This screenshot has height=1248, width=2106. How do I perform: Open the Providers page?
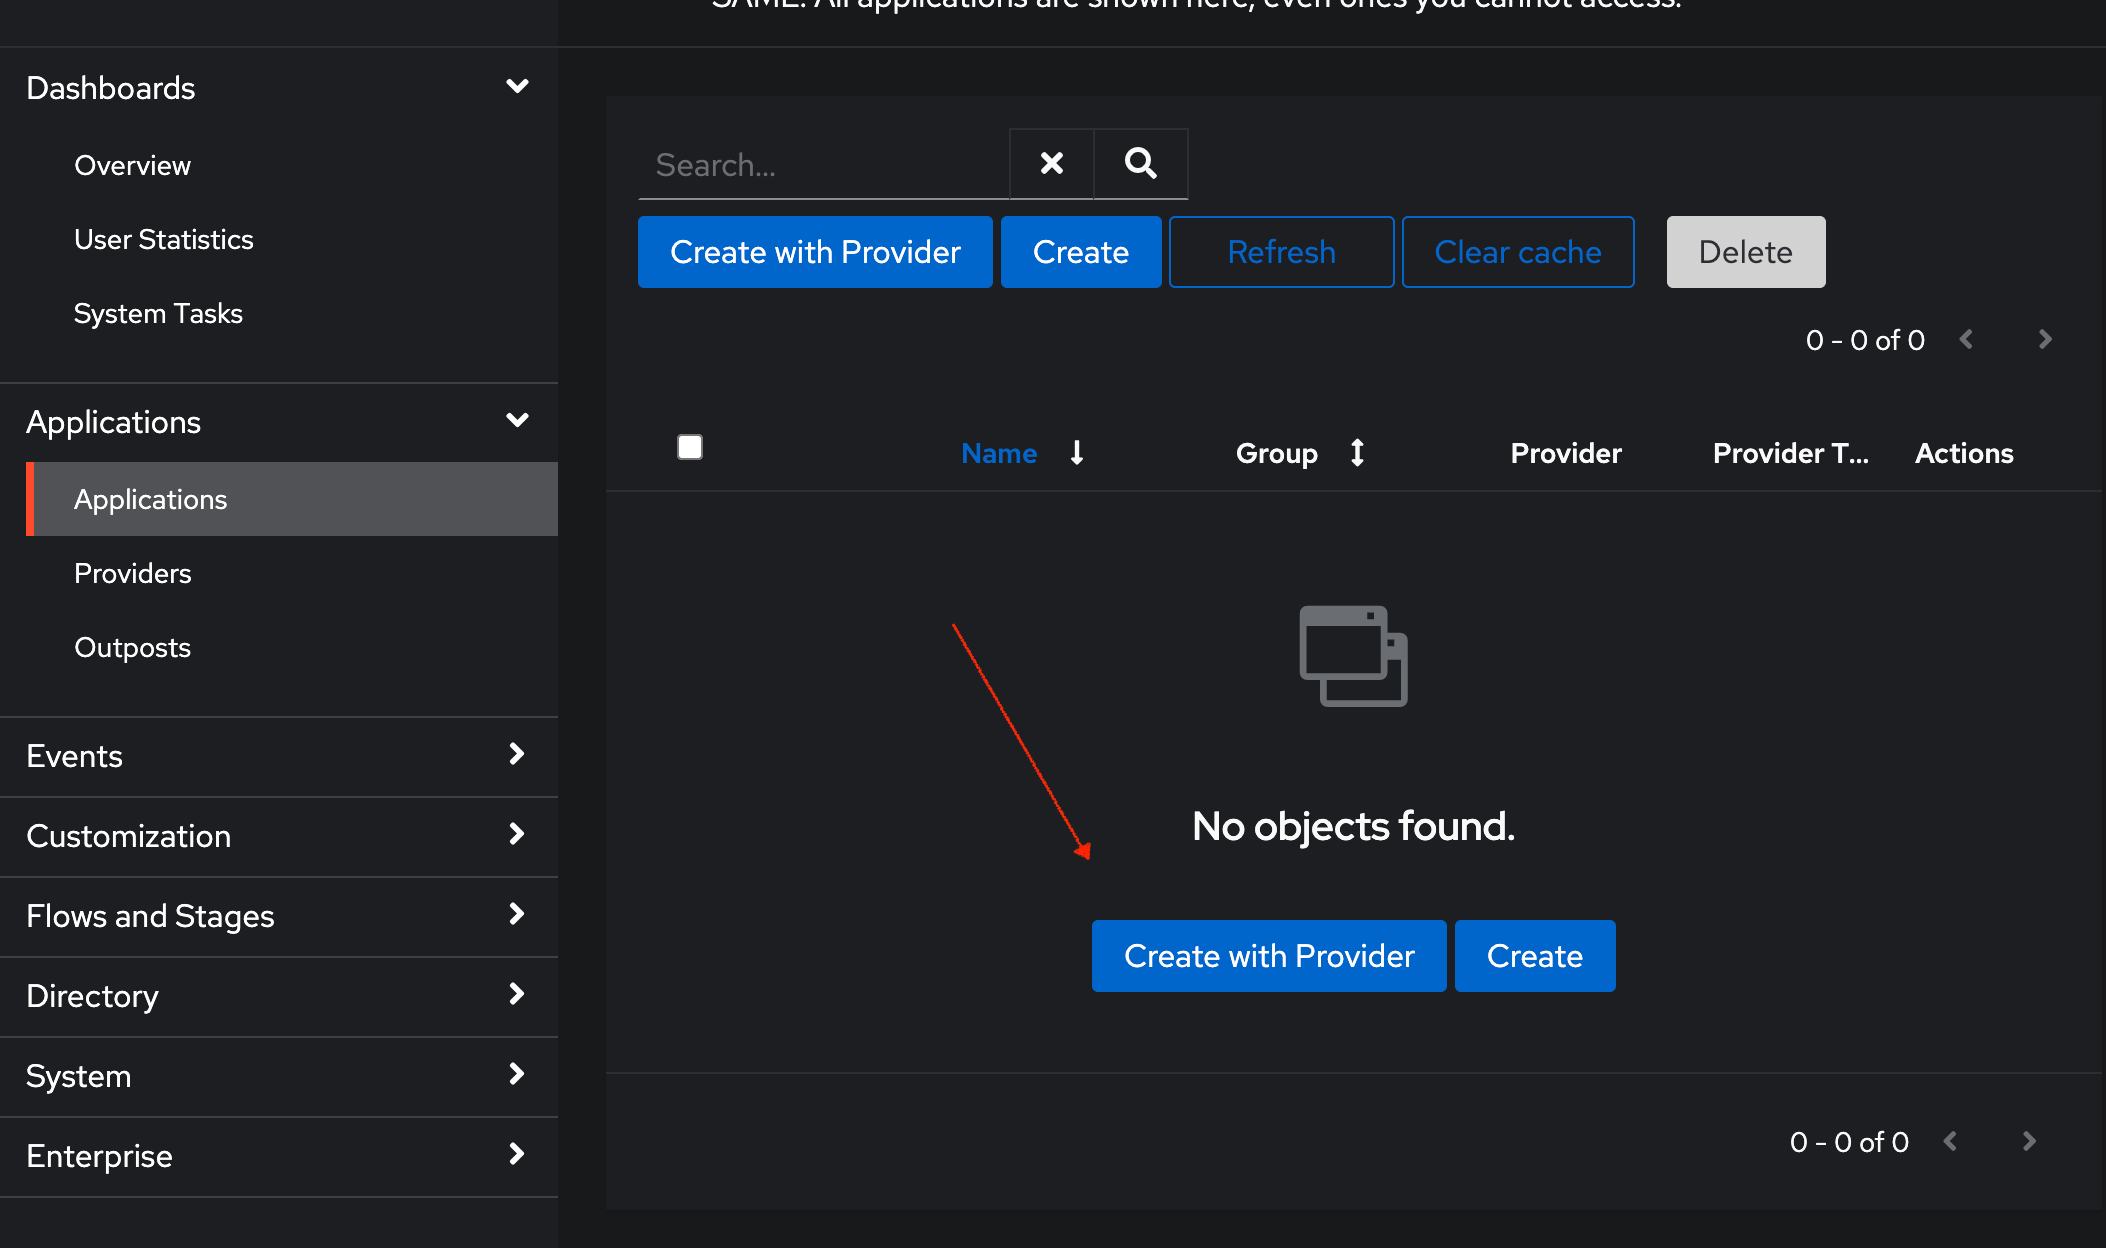pyautogui.click(x=132, y=573)
